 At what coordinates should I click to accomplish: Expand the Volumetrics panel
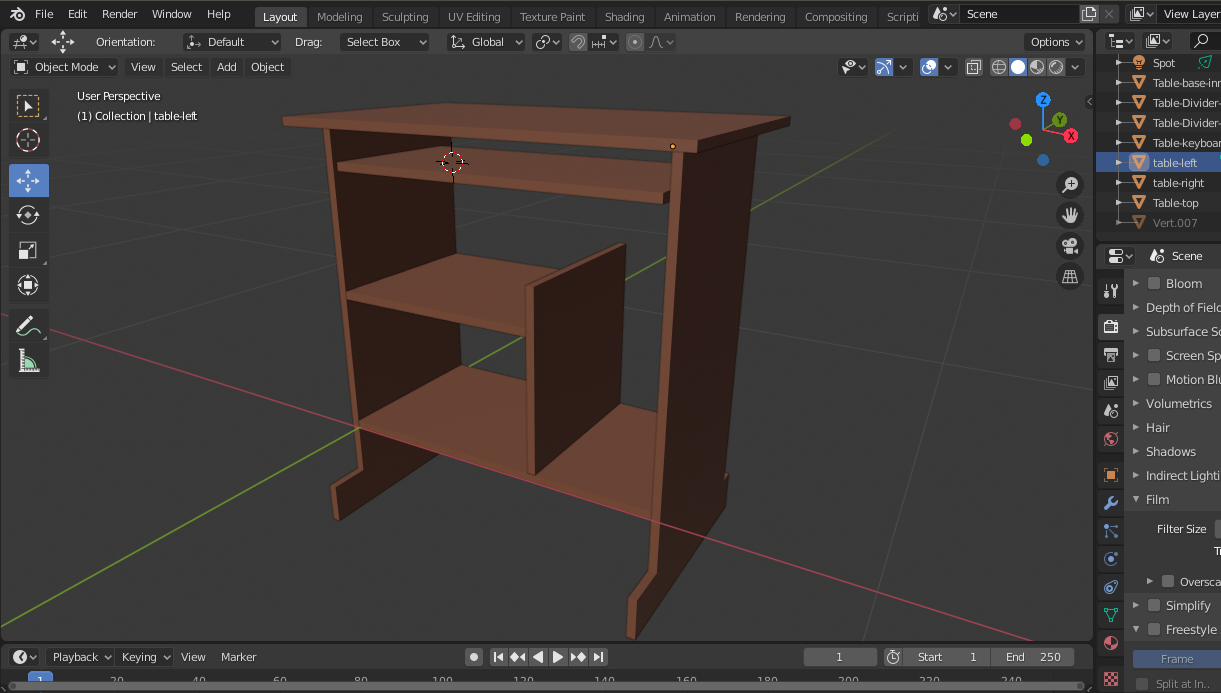[x=1178, y=403]
